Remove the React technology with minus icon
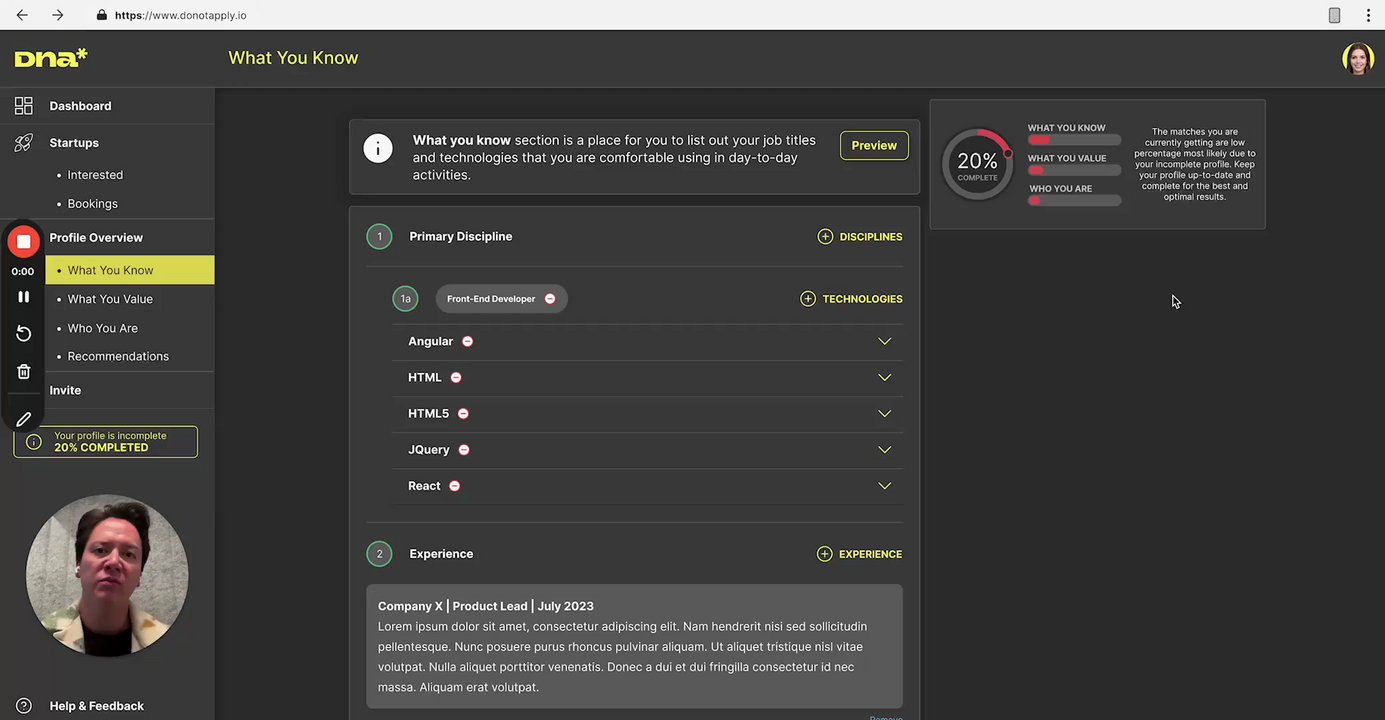This screenshot has width=1385, height=720. point(454,486)
